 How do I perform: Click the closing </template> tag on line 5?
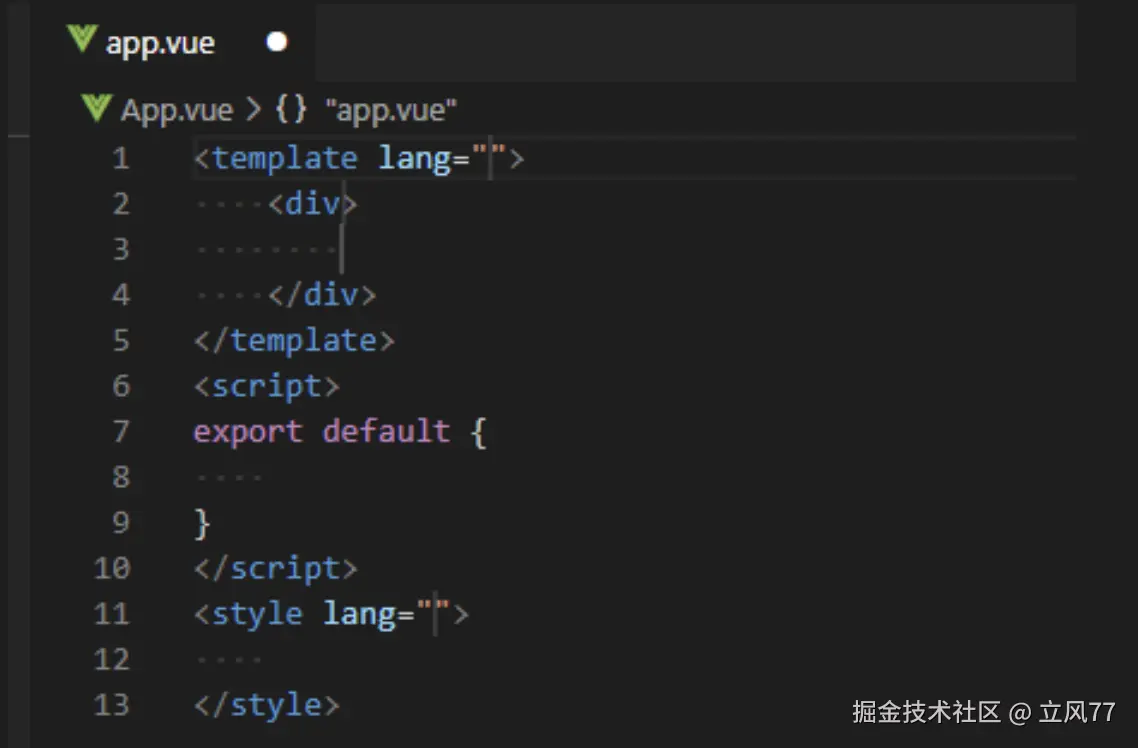coord(295,341)
